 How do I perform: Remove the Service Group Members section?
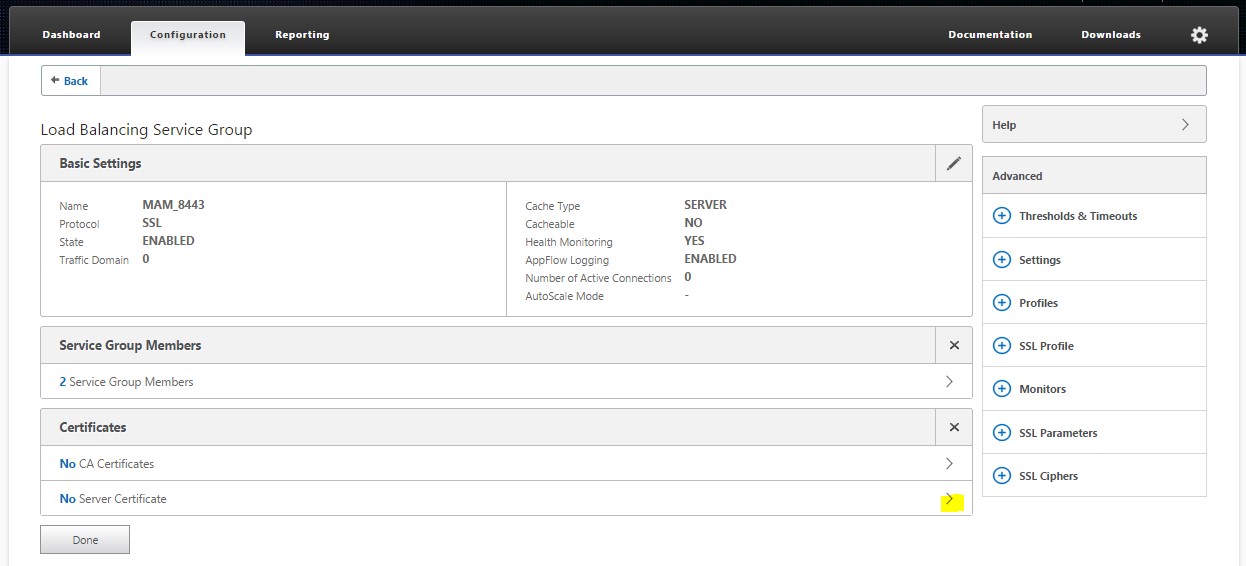click(953, 345)
